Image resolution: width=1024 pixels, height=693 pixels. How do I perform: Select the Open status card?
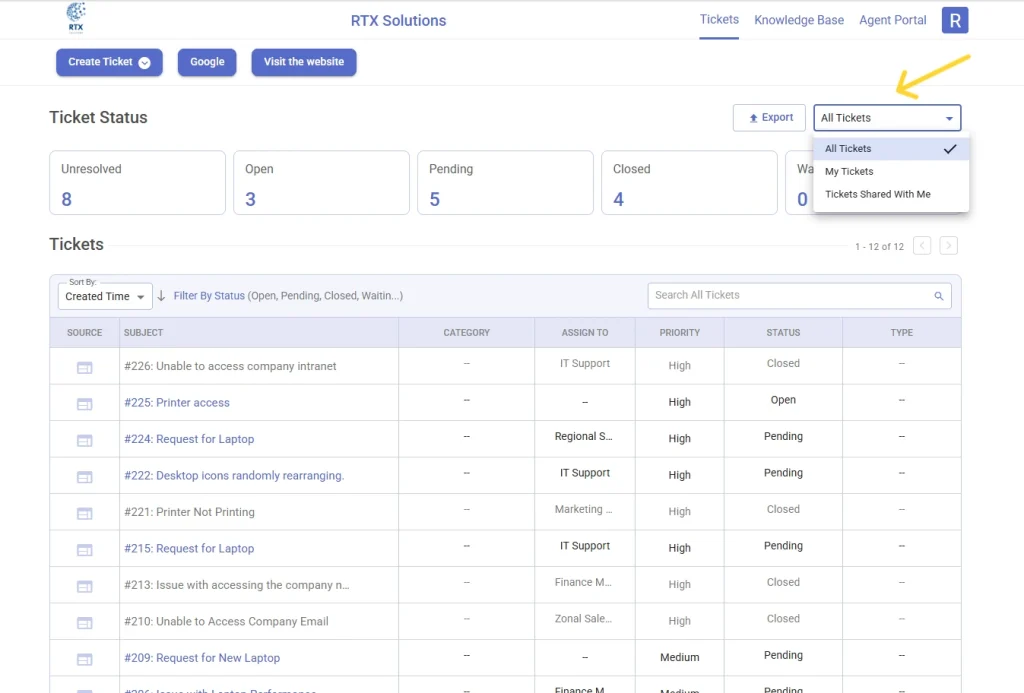pos(321,183)
